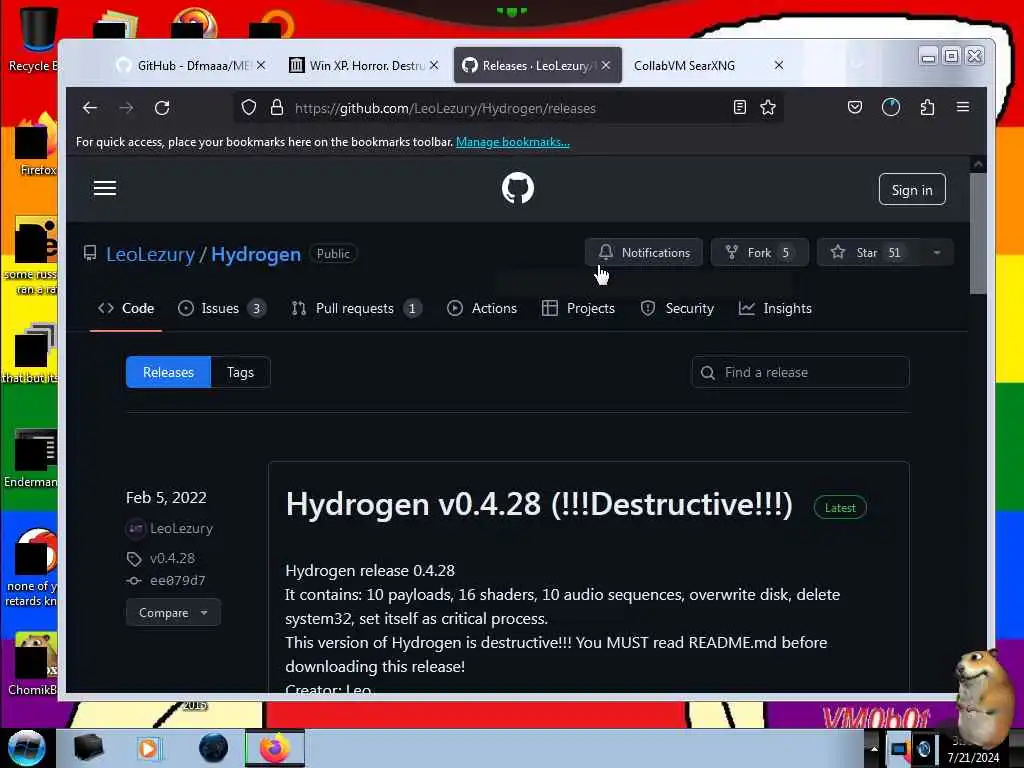1024x768 pixels.
Task: Open the Firefox desktop shortcut
Action: (x=34, y=145)
